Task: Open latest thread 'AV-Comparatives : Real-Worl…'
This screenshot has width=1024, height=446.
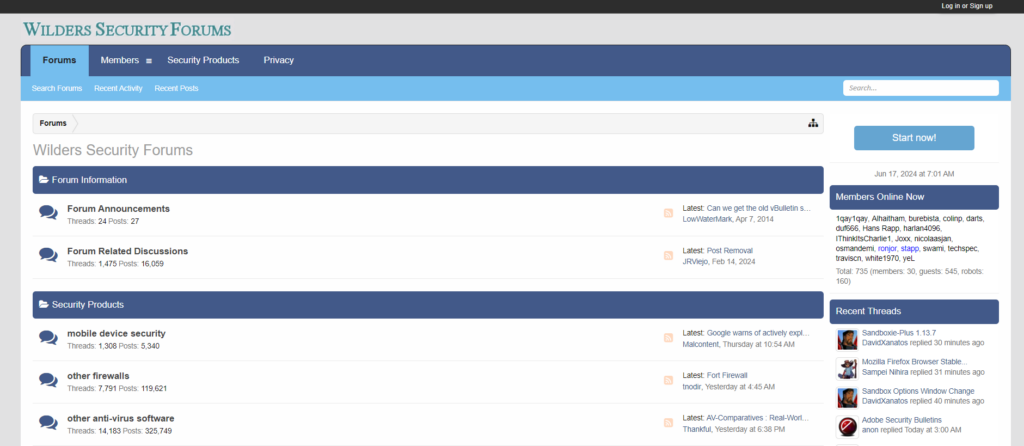Action: 758,418
